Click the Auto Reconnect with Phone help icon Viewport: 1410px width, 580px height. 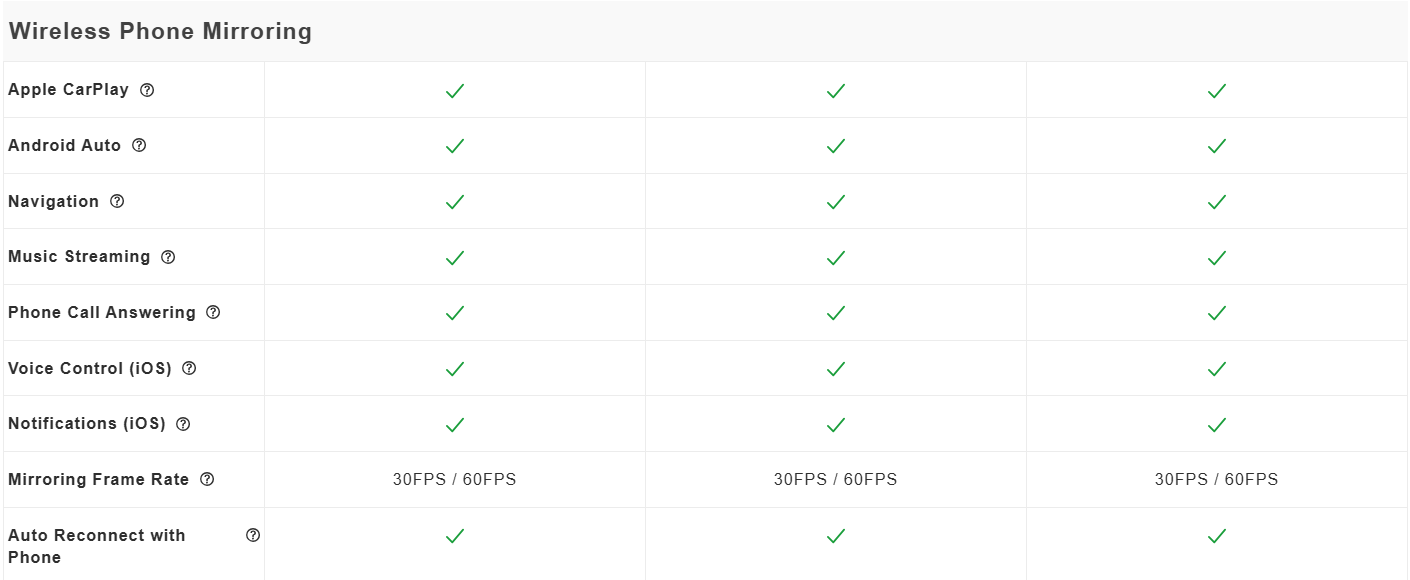pyautogui.click(x=253, y=535)
